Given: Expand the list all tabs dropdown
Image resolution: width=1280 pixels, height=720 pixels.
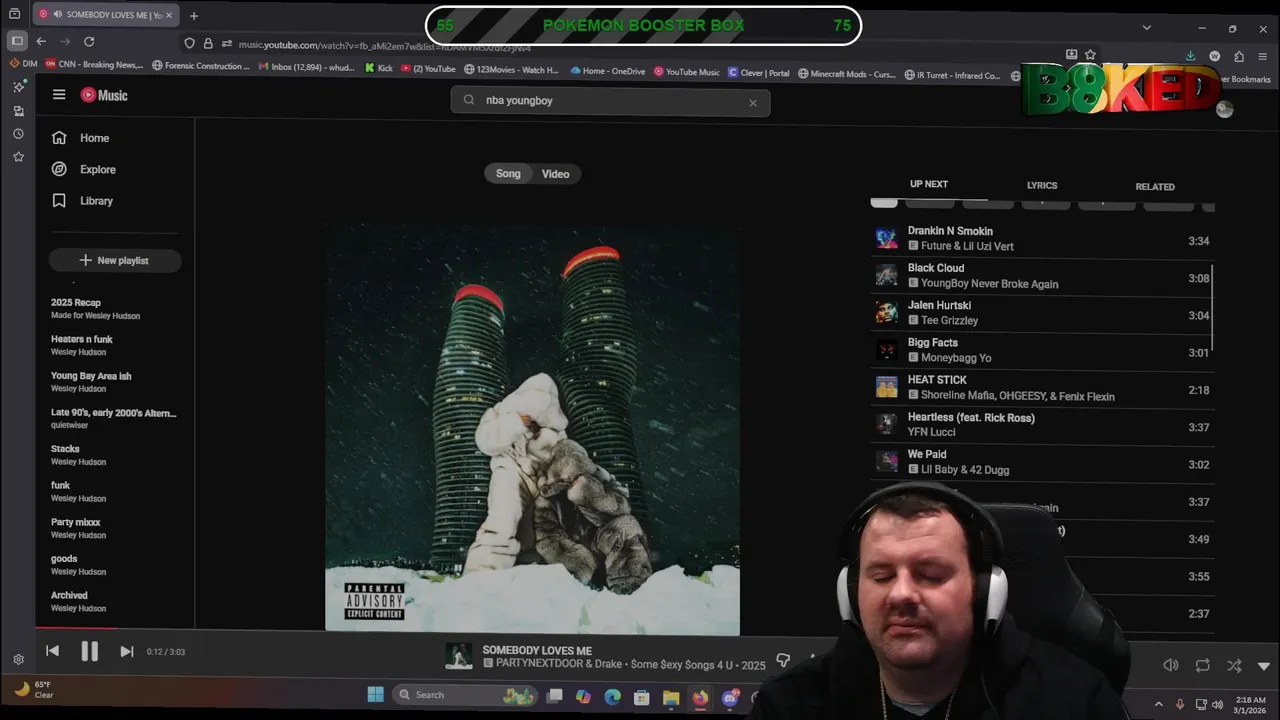Looking at the screenshot, I should (1146, 27).
